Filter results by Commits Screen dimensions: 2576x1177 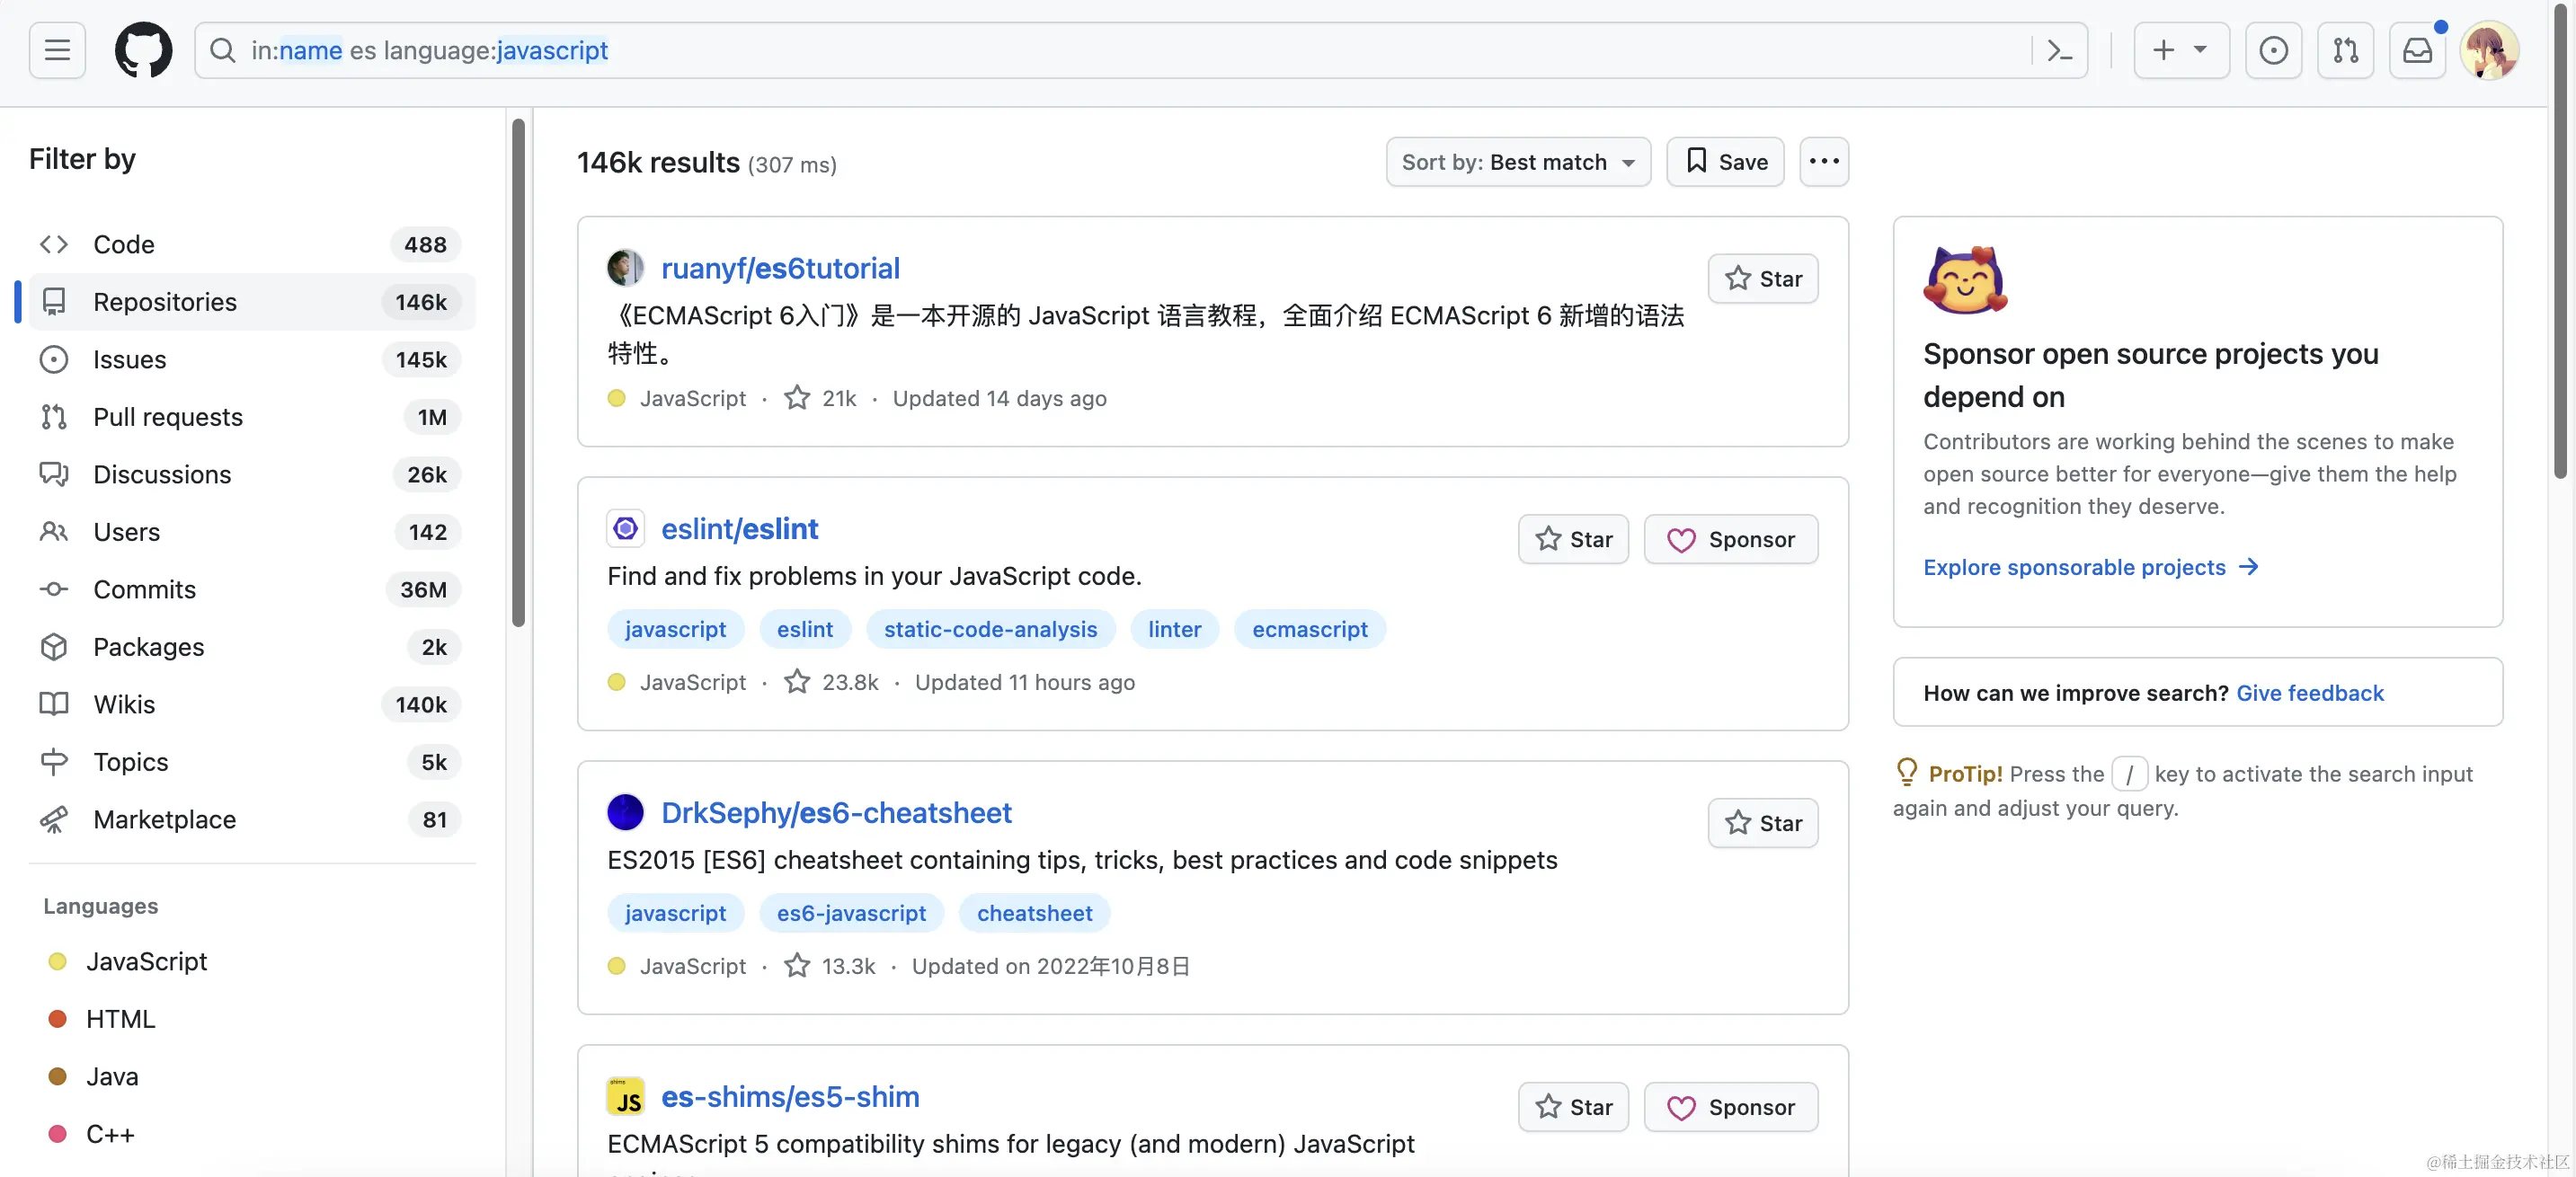pyautogui.click(x=144, y=589)
